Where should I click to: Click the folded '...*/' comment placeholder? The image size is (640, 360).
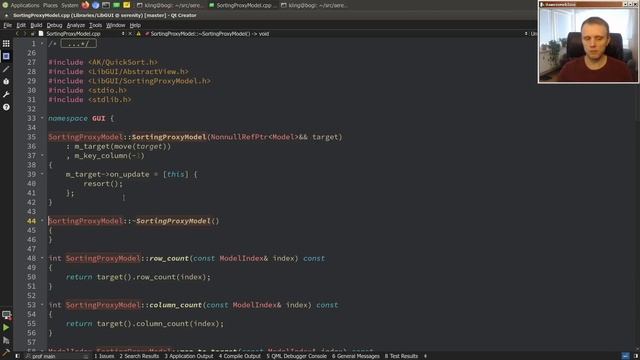point(78,44)
